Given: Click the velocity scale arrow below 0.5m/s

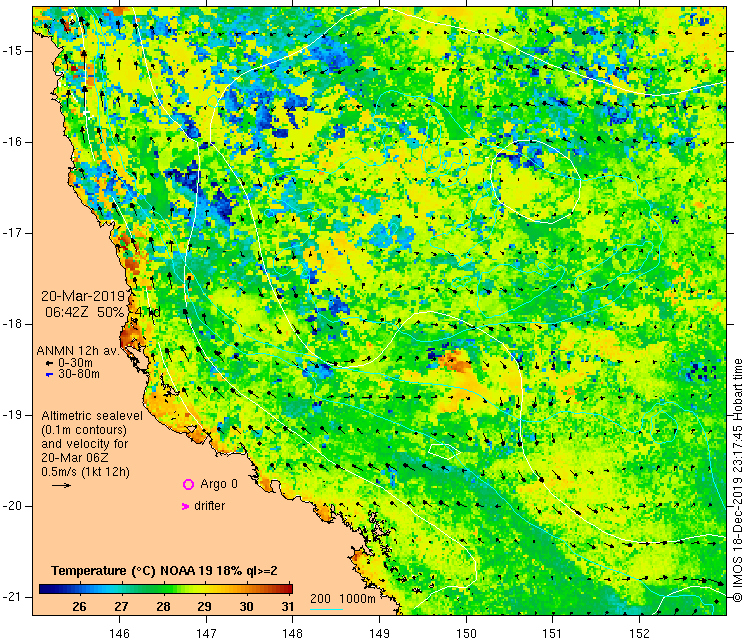Looking at the screenshot, I should [61, 486].
